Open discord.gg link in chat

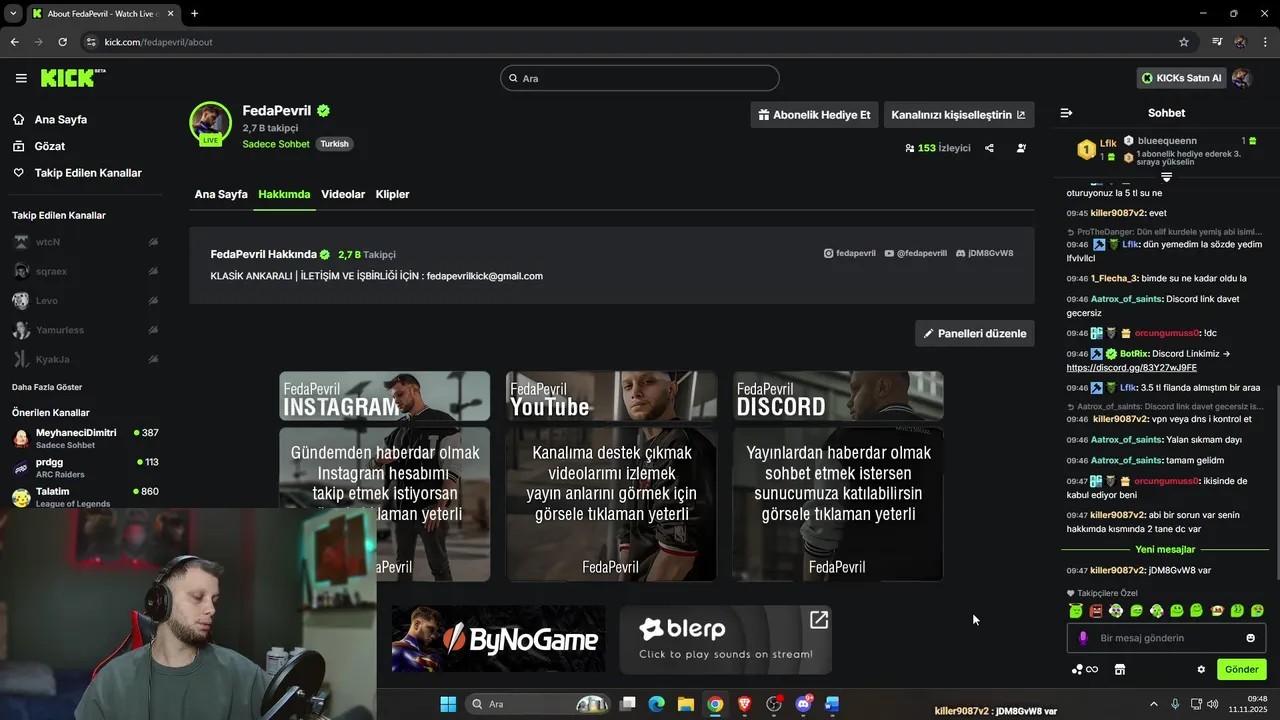[x=1131, y=367]
